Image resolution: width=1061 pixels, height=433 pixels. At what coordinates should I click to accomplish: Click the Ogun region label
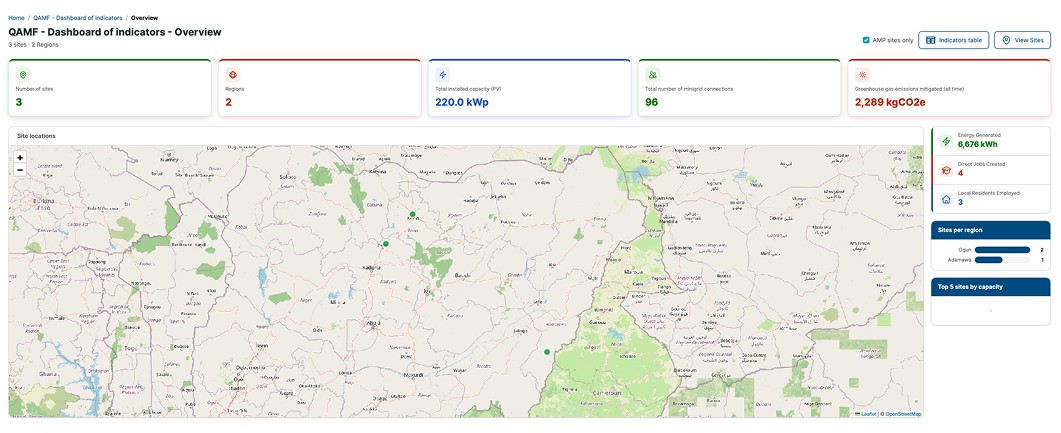pos(964,250)
